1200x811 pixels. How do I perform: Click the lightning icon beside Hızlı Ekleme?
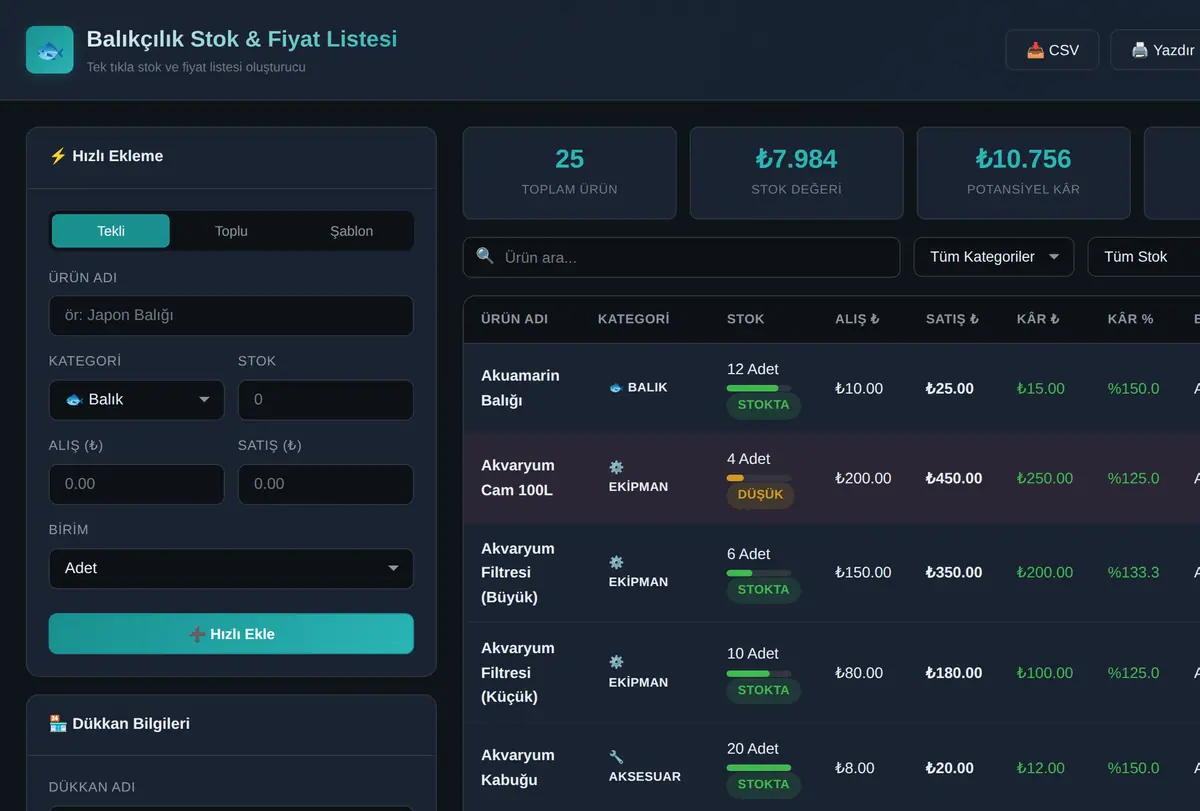tap(58, 156)
